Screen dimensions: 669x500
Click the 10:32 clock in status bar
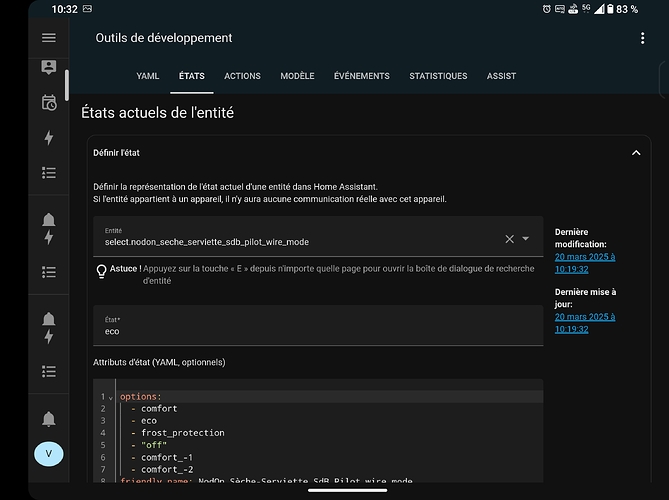(64, 9)
